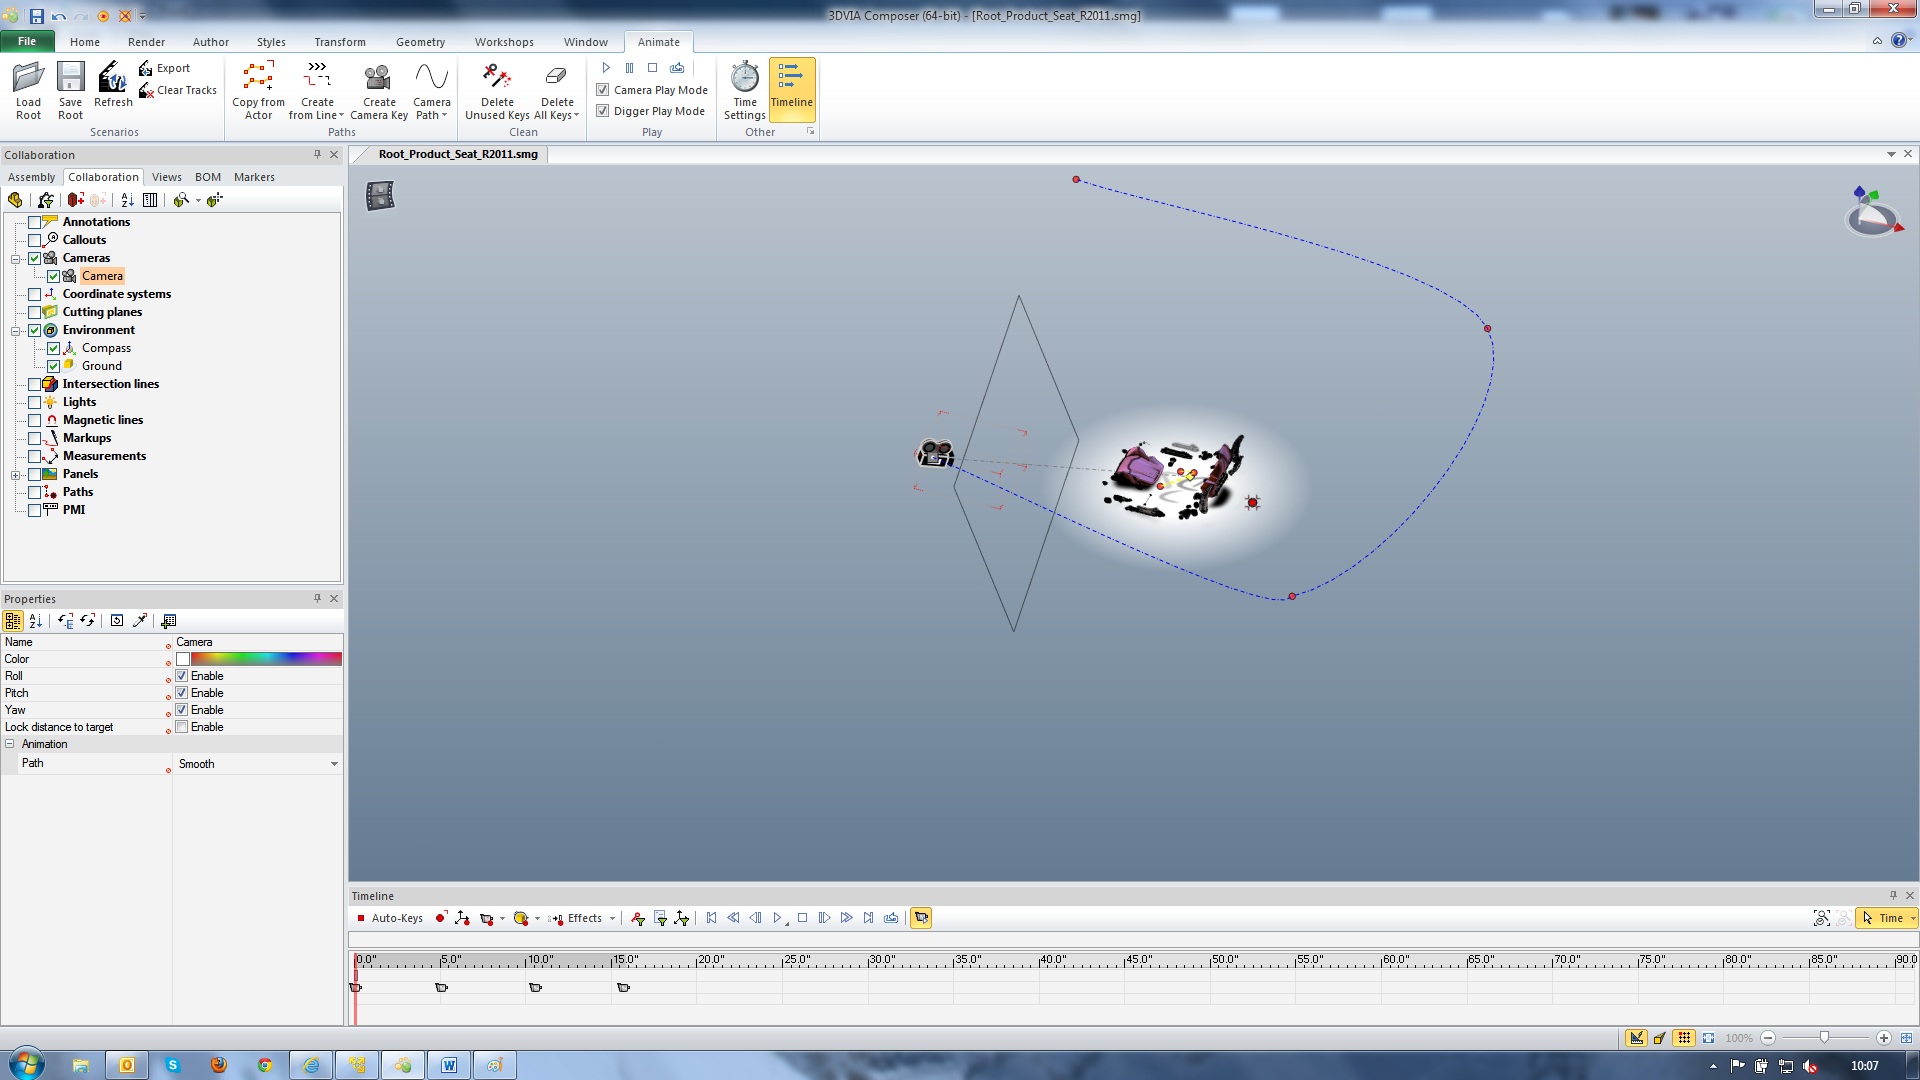Image resolution: width=1920 pixels, height=1080 pixels.
Task: Click Export scenarios button
Action: tap(165, 68)
